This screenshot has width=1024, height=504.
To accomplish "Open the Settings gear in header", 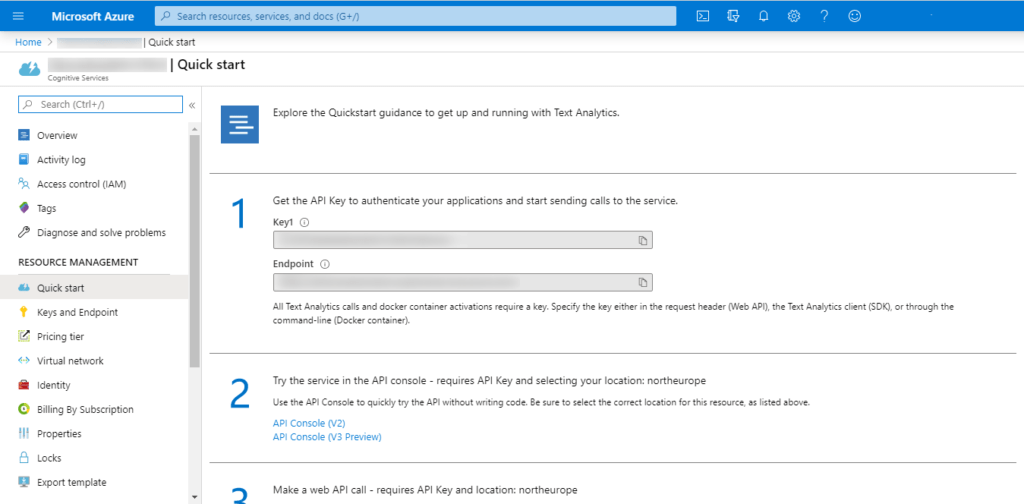I will point(794,16).
